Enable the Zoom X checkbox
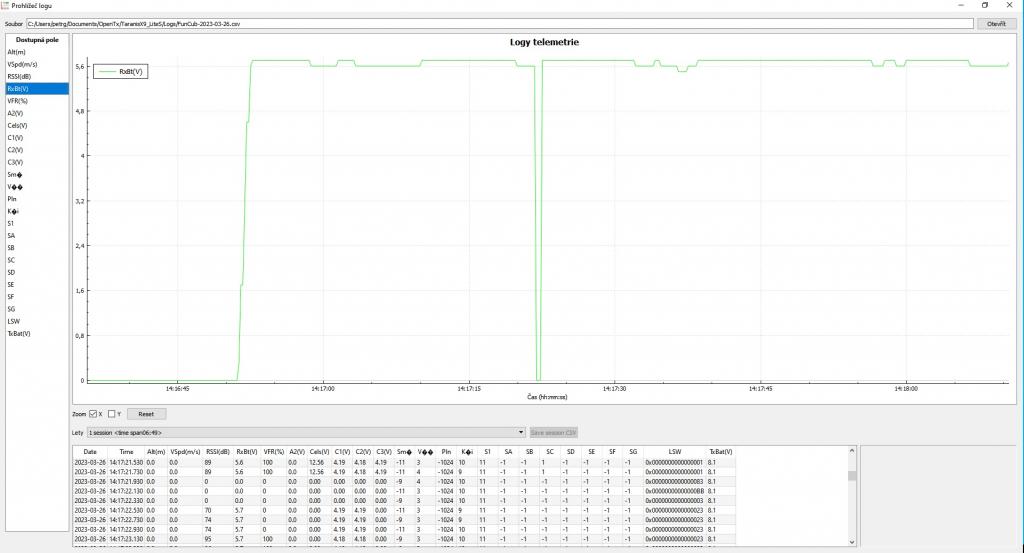The width and height of the screenshot is (1024, 553). point(94,413)
